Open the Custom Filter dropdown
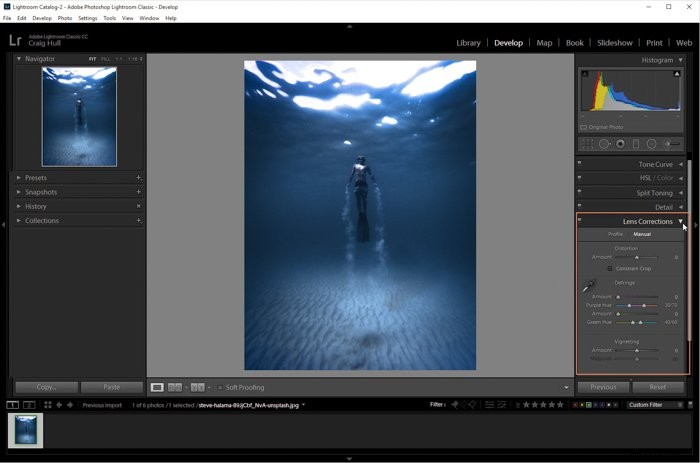The height and width of the screenshot is (463, 700). [x=655, y=405]
